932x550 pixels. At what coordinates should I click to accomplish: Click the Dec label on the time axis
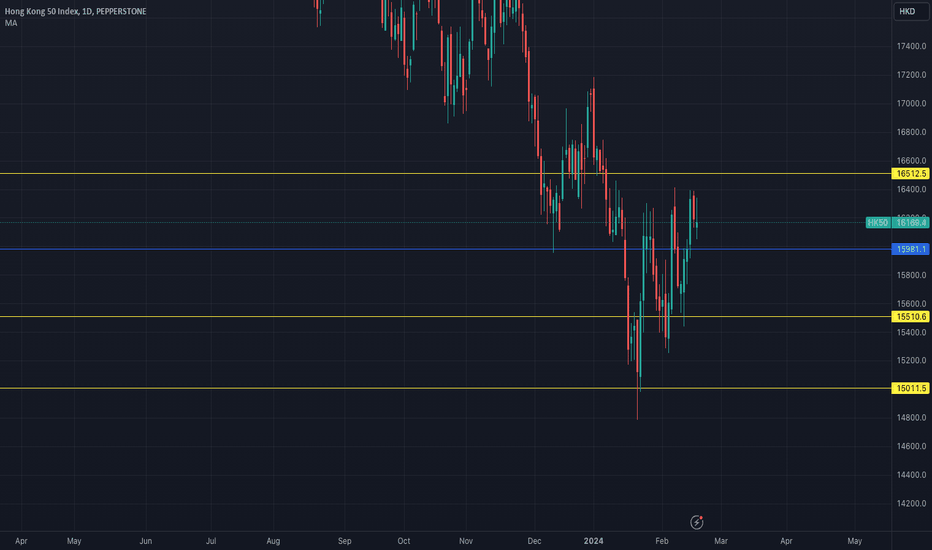534,541
